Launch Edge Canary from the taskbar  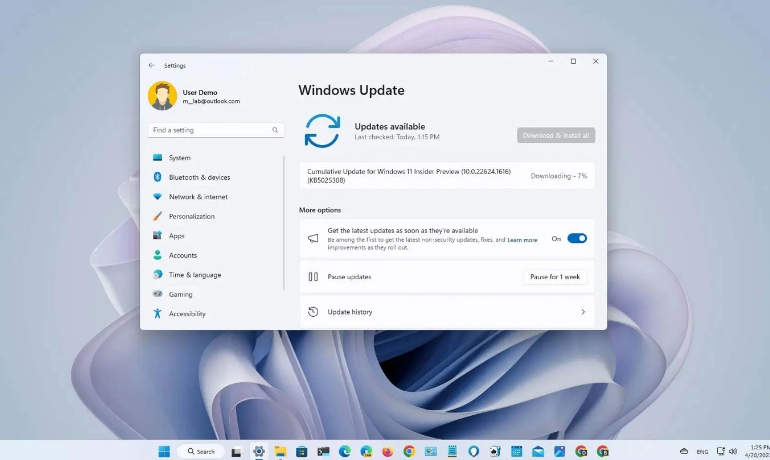pyautogui.click(x=366, y=451)
